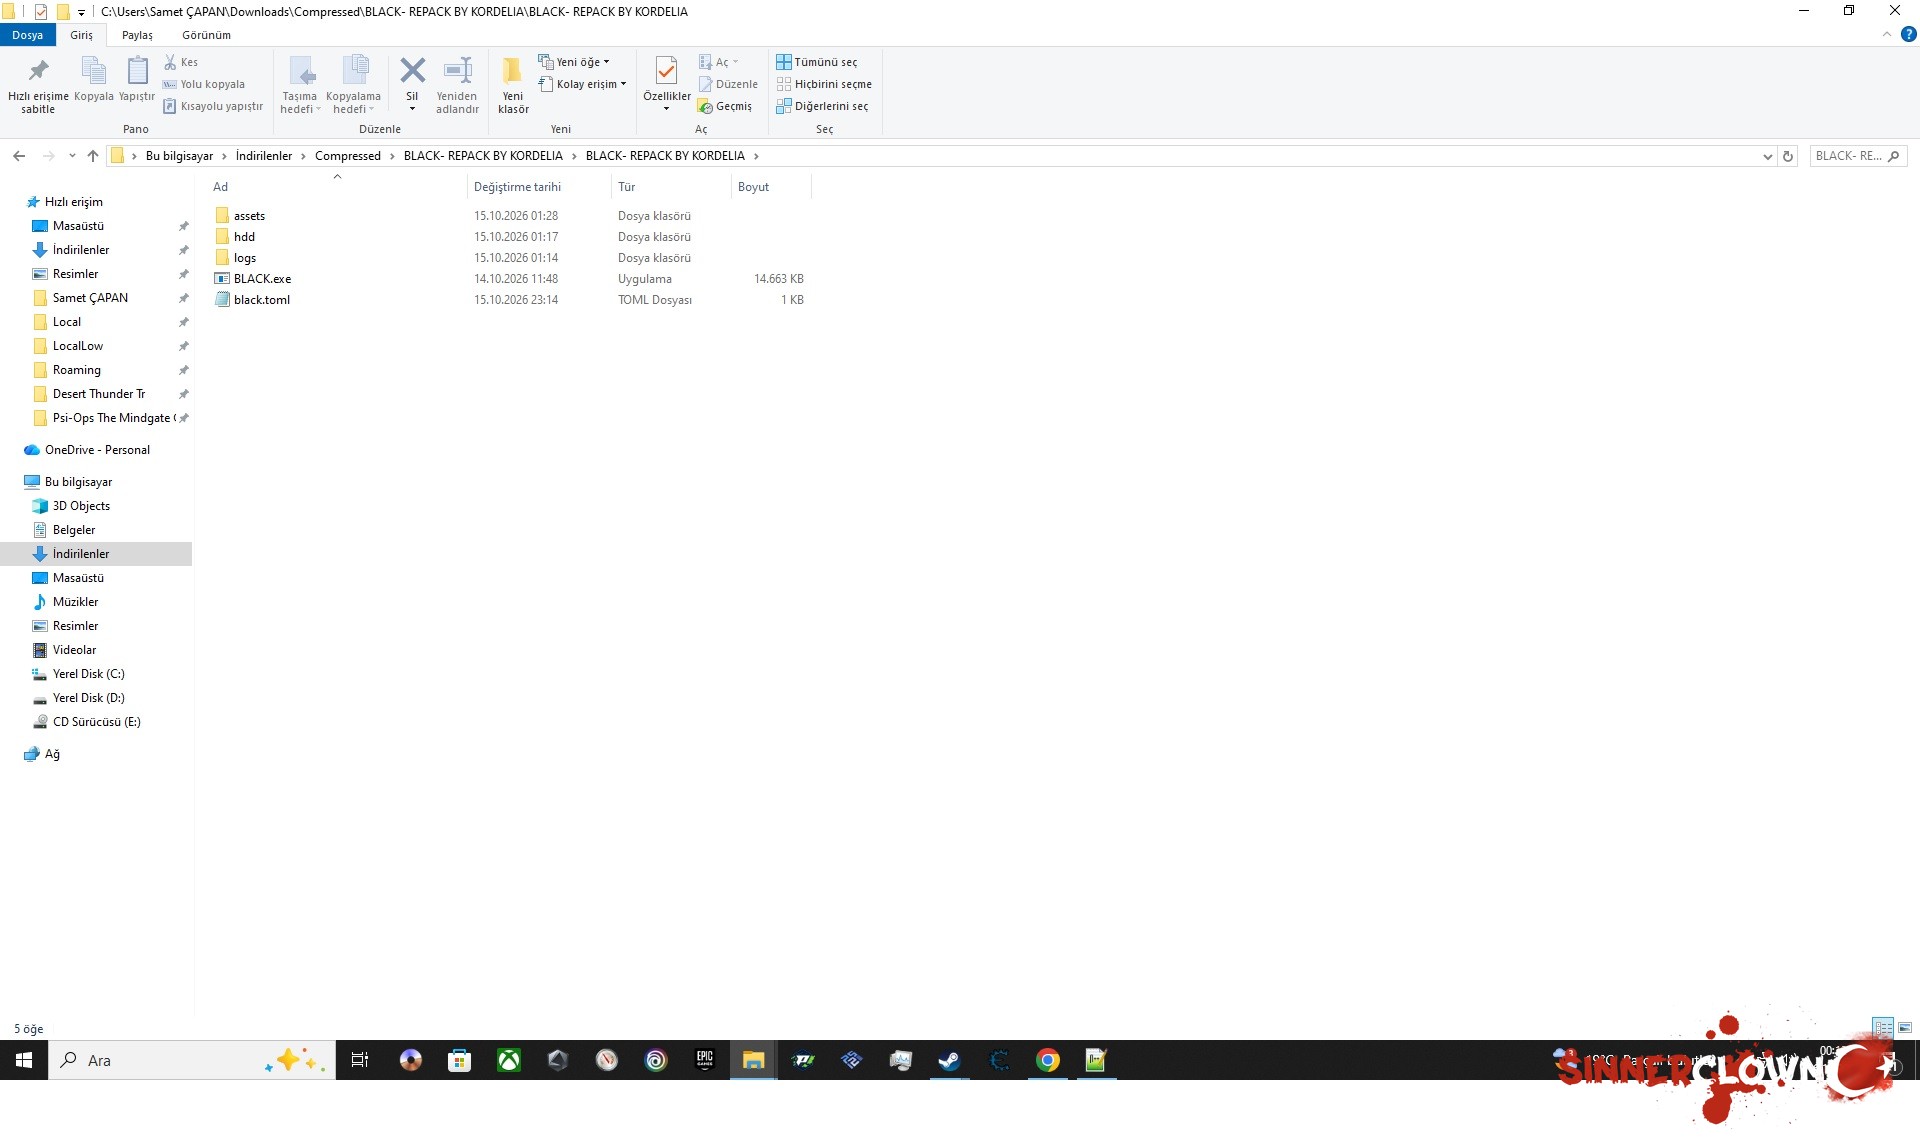The image size is (1920, 1142).
Task: Open Google Chrome from the taskbar
Action: [x=1047, y=1060]
